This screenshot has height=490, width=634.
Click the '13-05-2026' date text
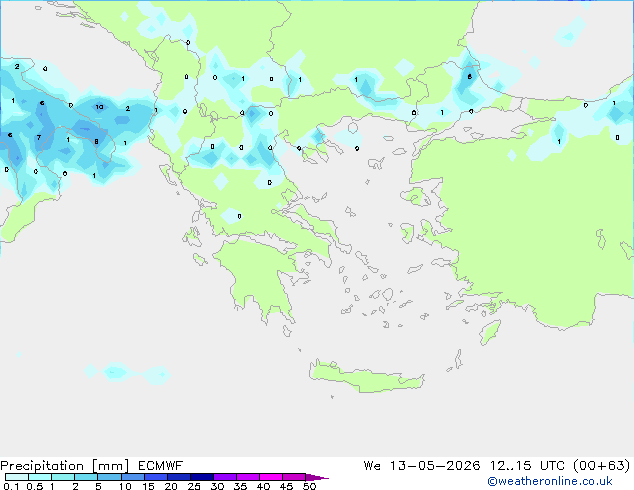[435, 466]
